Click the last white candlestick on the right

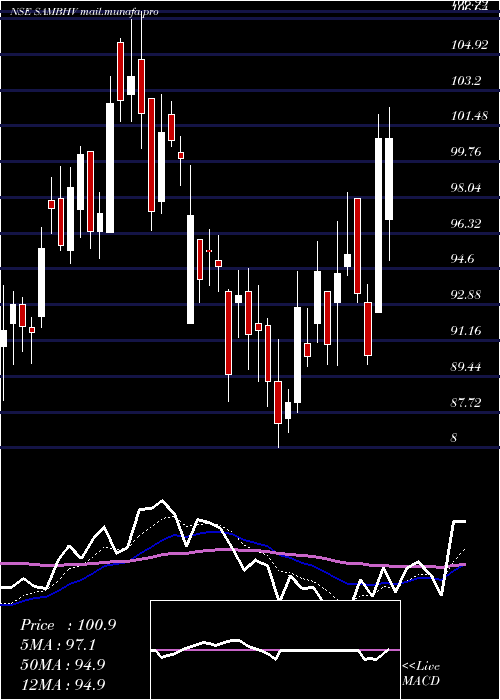click(389, 179)
